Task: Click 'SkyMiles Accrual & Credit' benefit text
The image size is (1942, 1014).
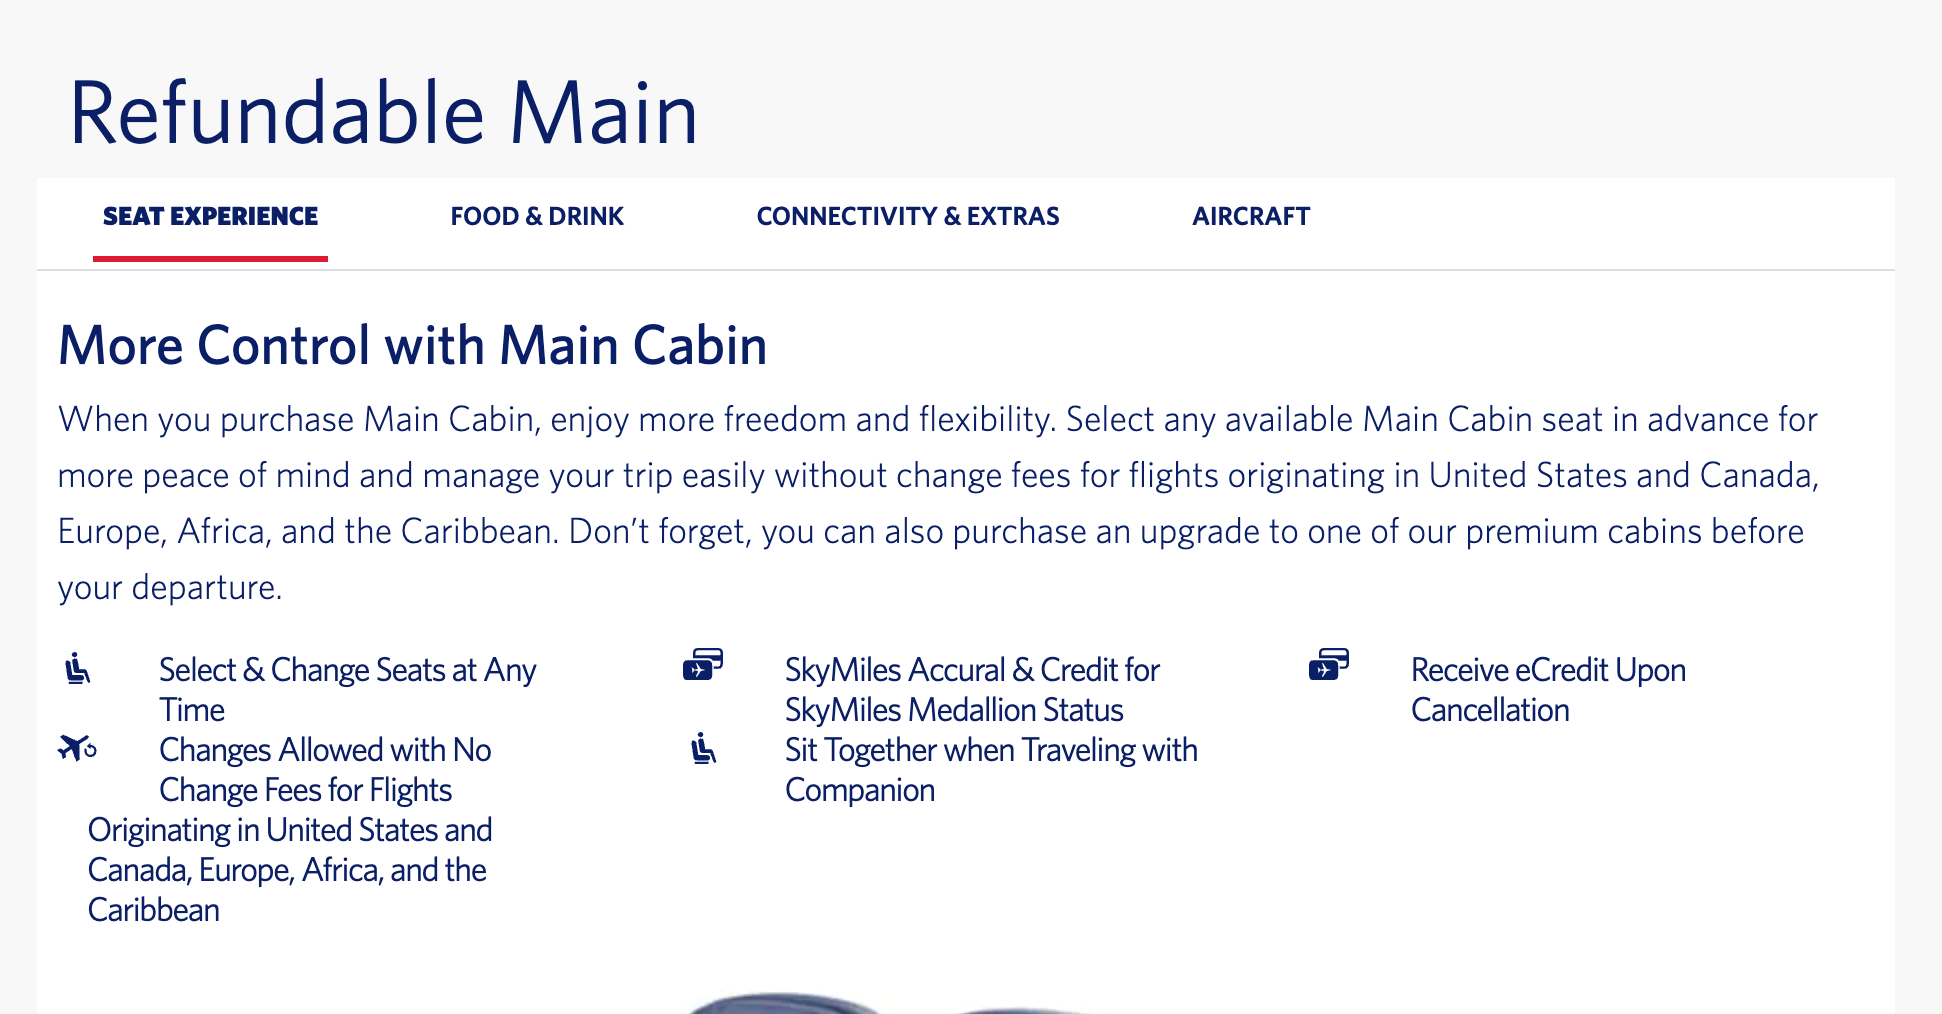Action: pyautogui.click(x=971, y=689)
